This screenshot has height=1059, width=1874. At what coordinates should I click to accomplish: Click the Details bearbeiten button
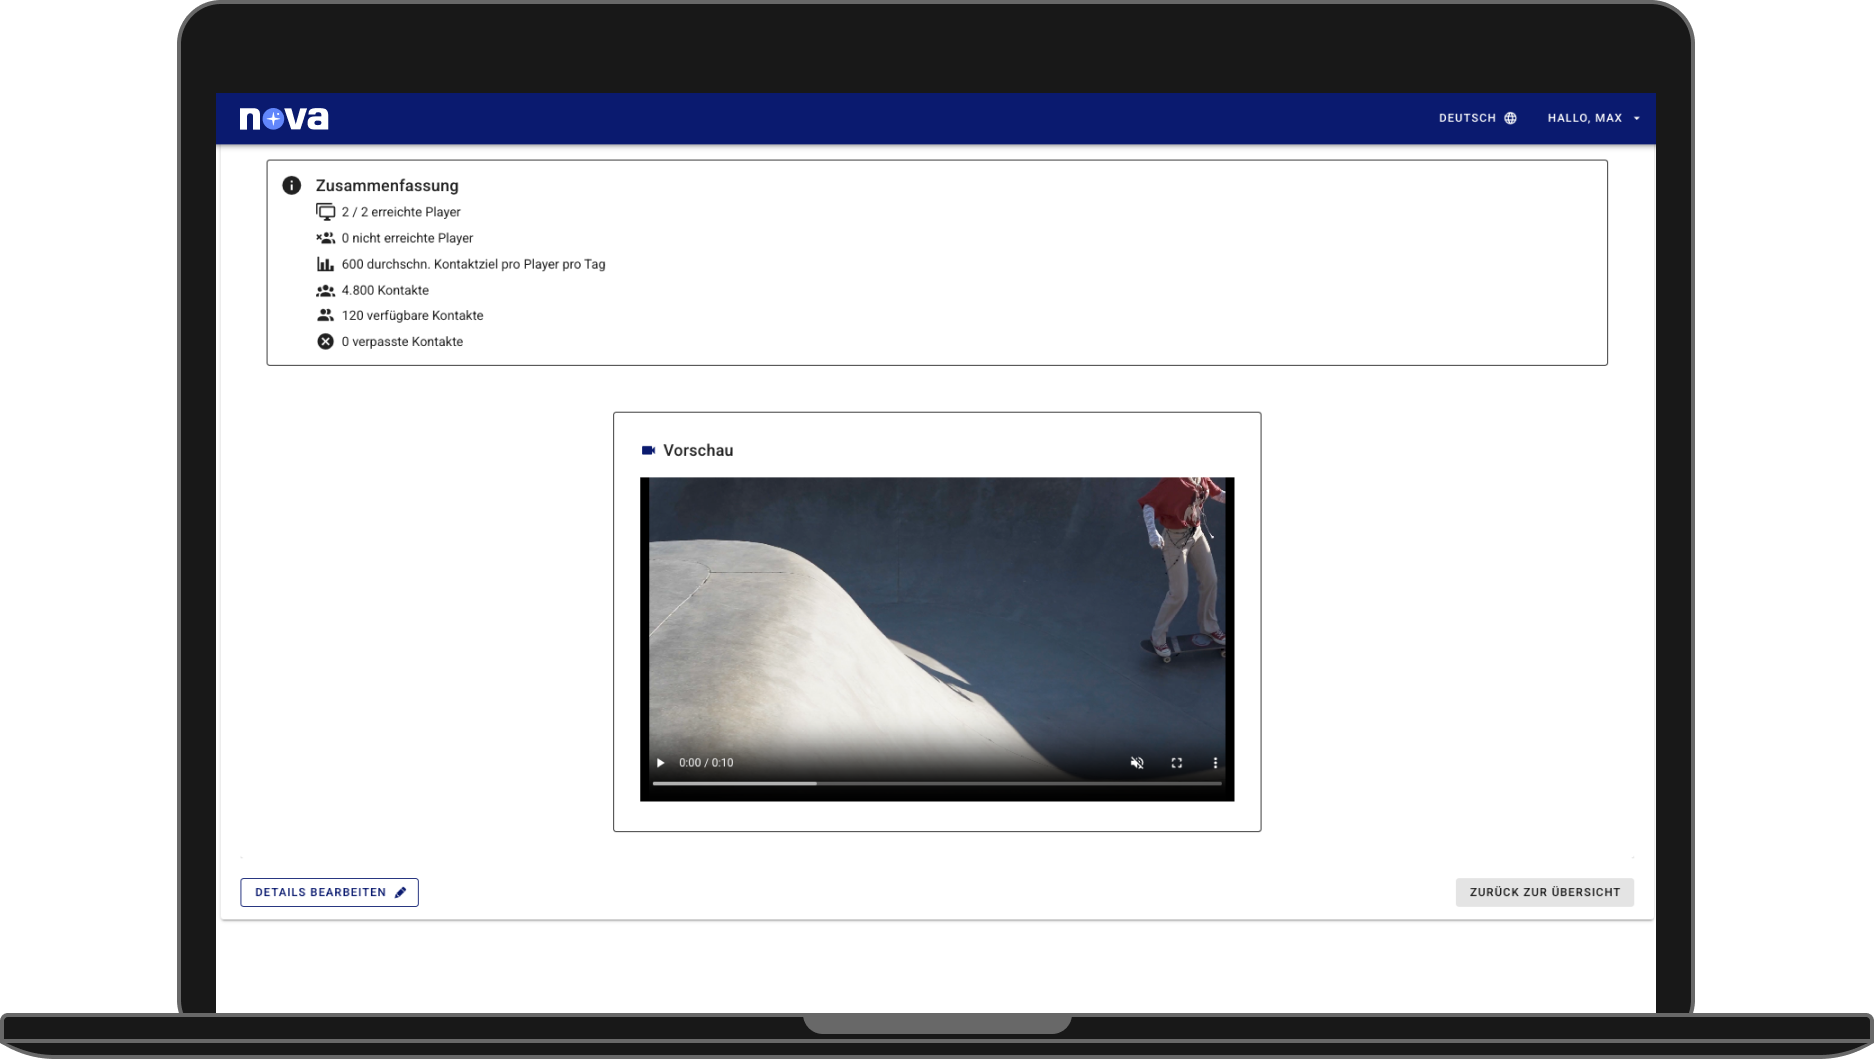(329, 892)
